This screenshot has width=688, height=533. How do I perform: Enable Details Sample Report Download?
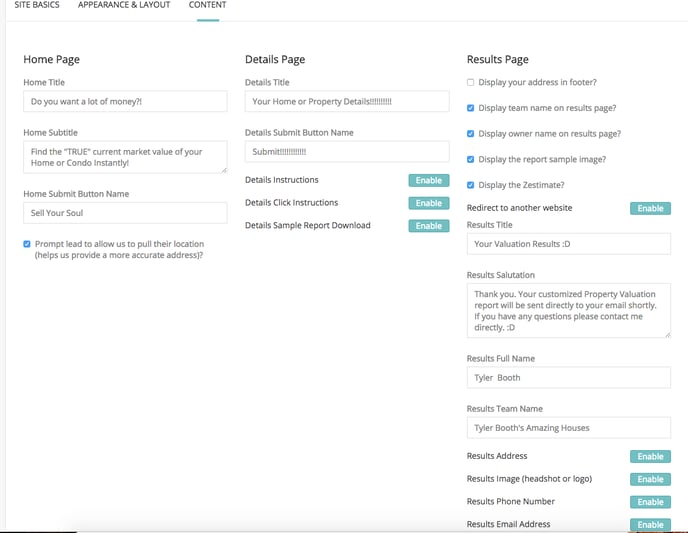[429, 226]
